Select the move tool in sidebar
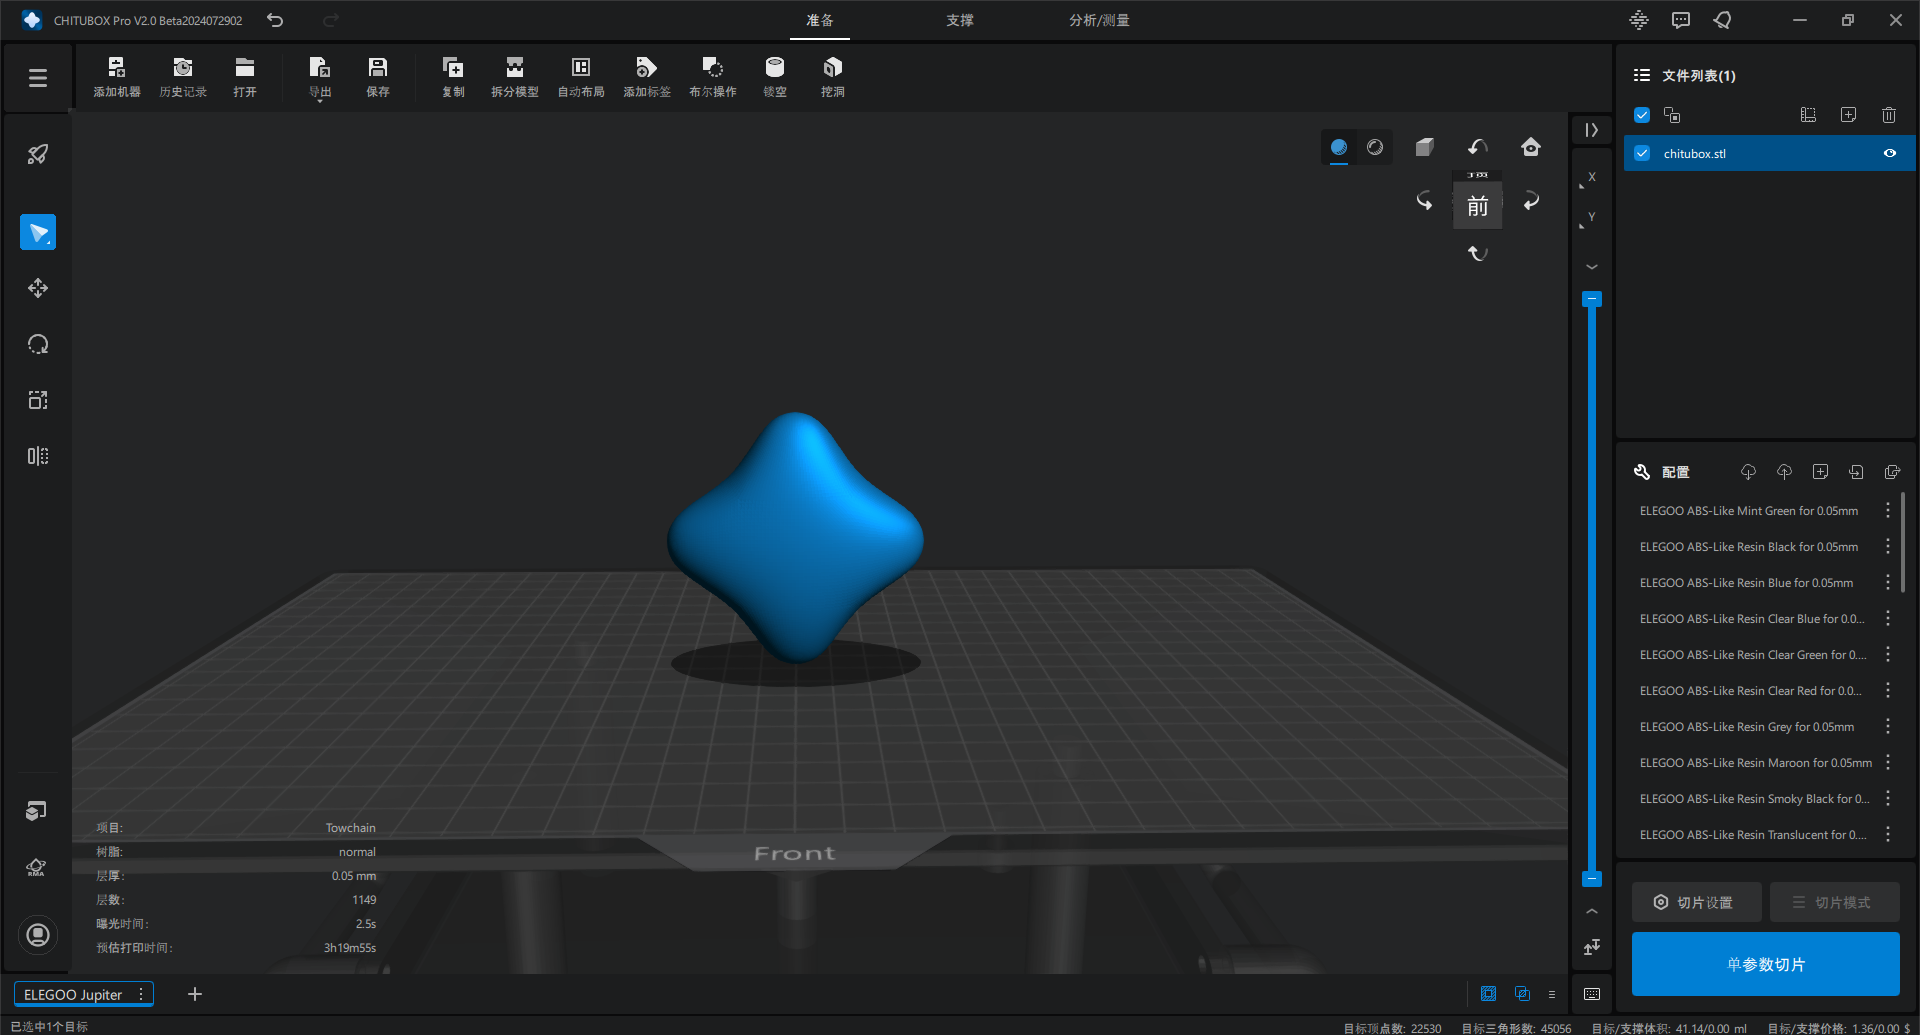 point(38,288)
